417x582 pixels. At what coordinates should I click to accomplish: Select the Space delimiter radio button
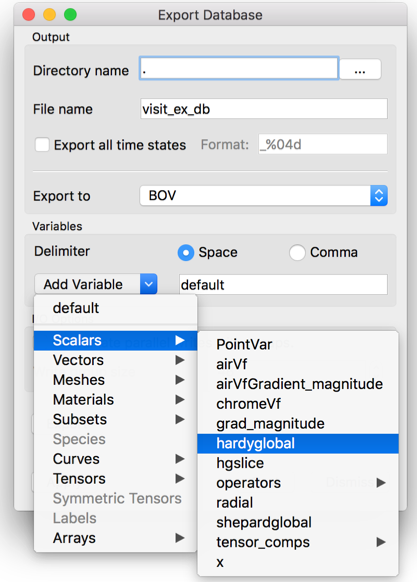tap(186, 253)
